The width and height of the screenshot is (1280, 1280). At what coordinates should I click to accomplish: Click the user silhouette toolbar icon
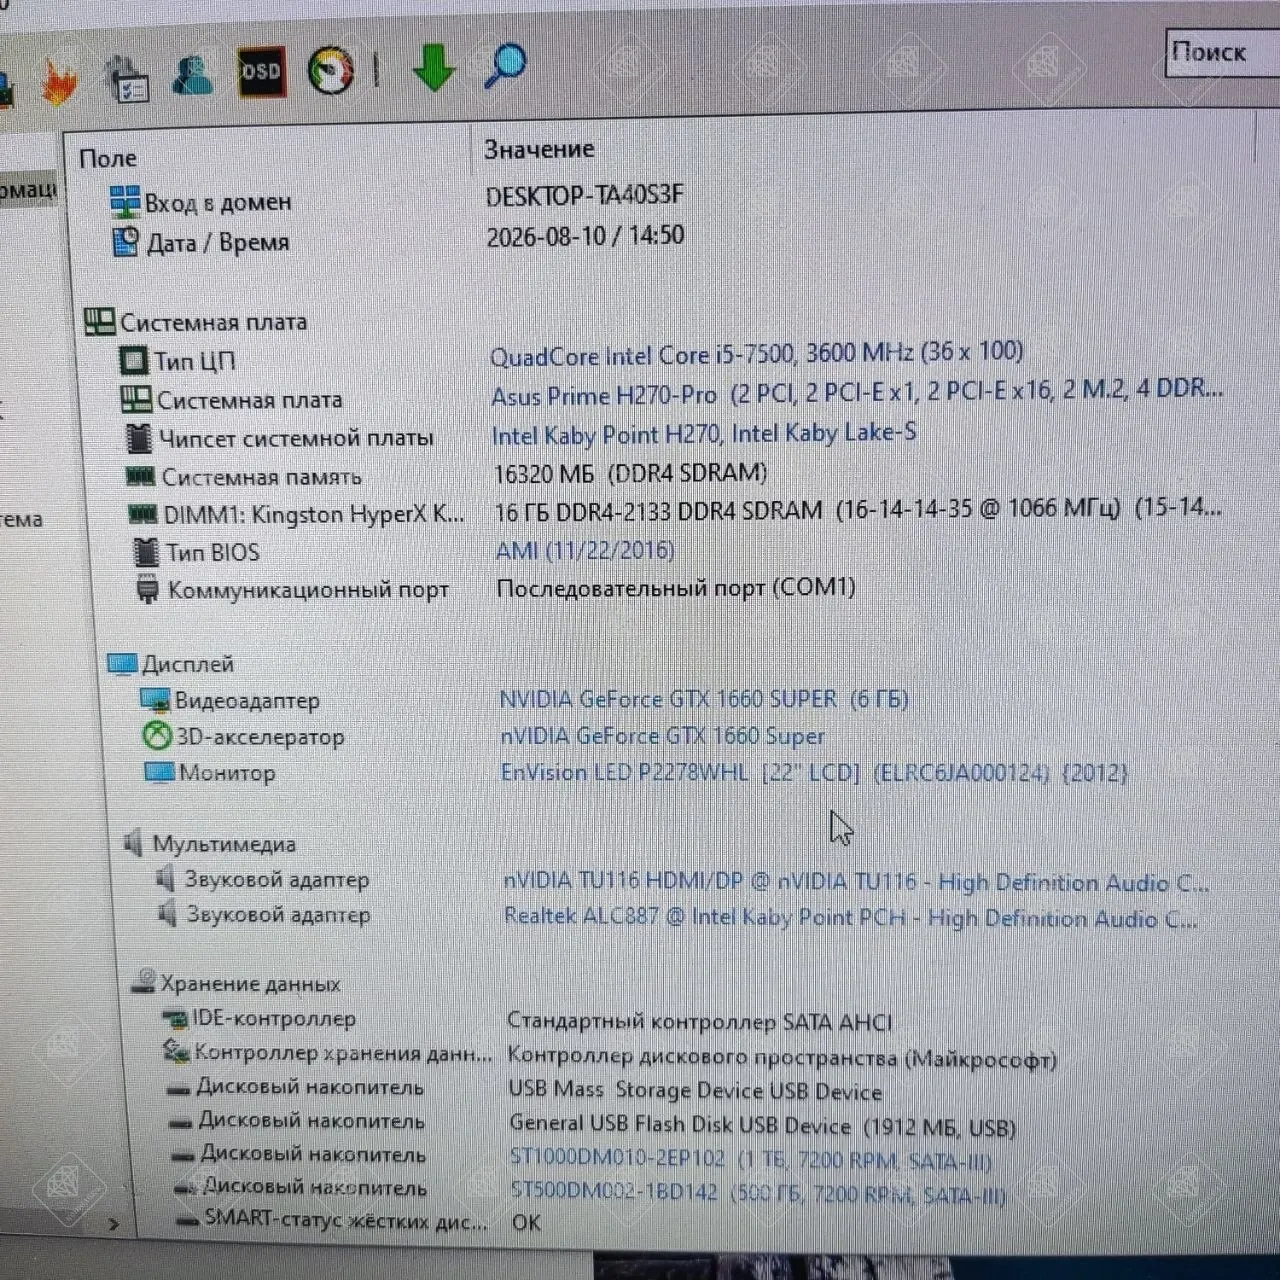pyautogui.click(x=192, y=74)
